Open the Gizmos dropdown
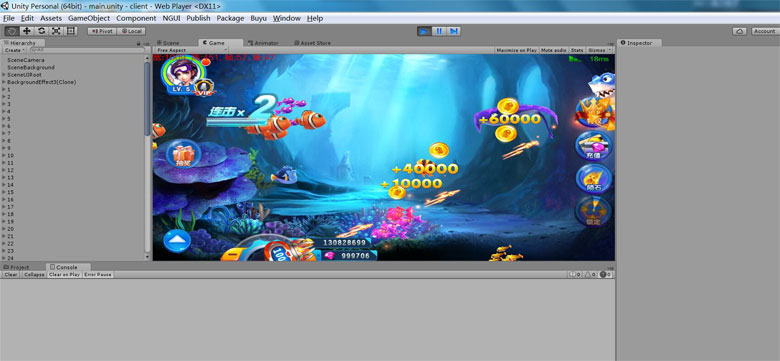Screen dimensions: 780x361 point(599,50)
